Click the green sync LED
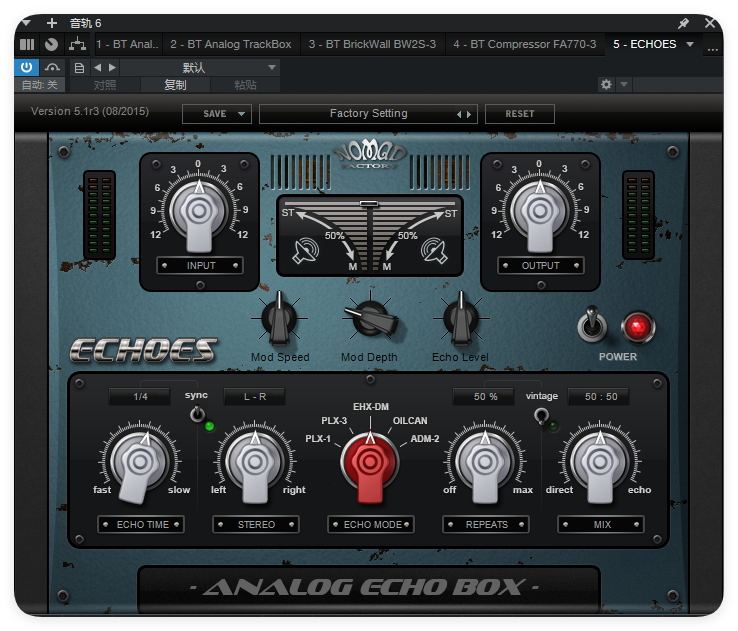The width and height of the screenshot is (738, 631). point(209,426)
